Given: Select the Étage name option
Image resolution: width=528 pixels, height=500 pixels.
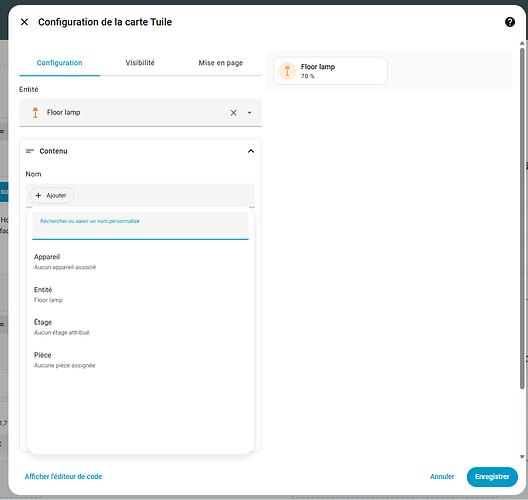Looking at the screenshot, I should 140,327.
